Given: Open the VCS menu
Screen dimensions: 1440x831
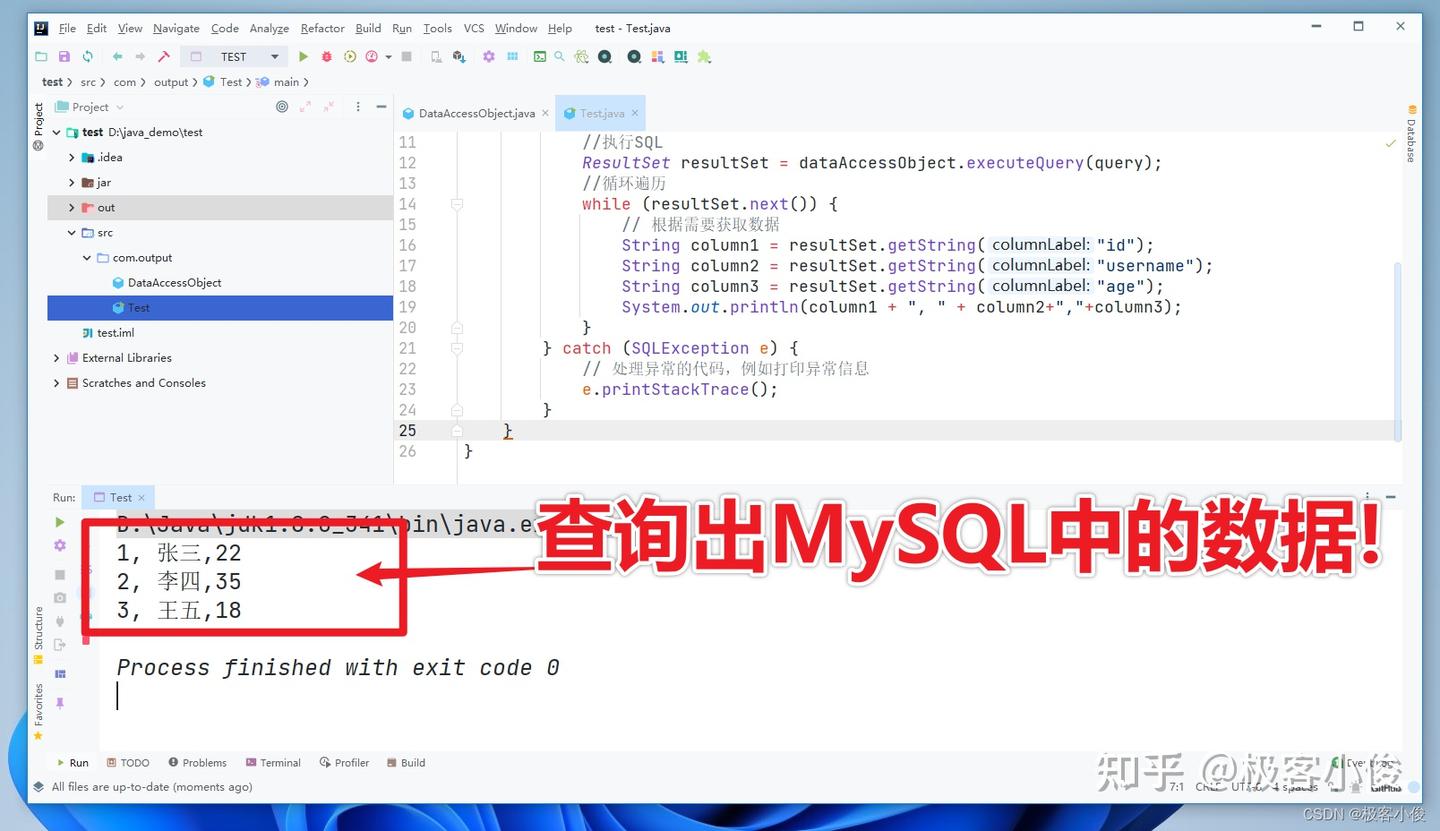Looking at the screenshot, I should coord(473,28).
